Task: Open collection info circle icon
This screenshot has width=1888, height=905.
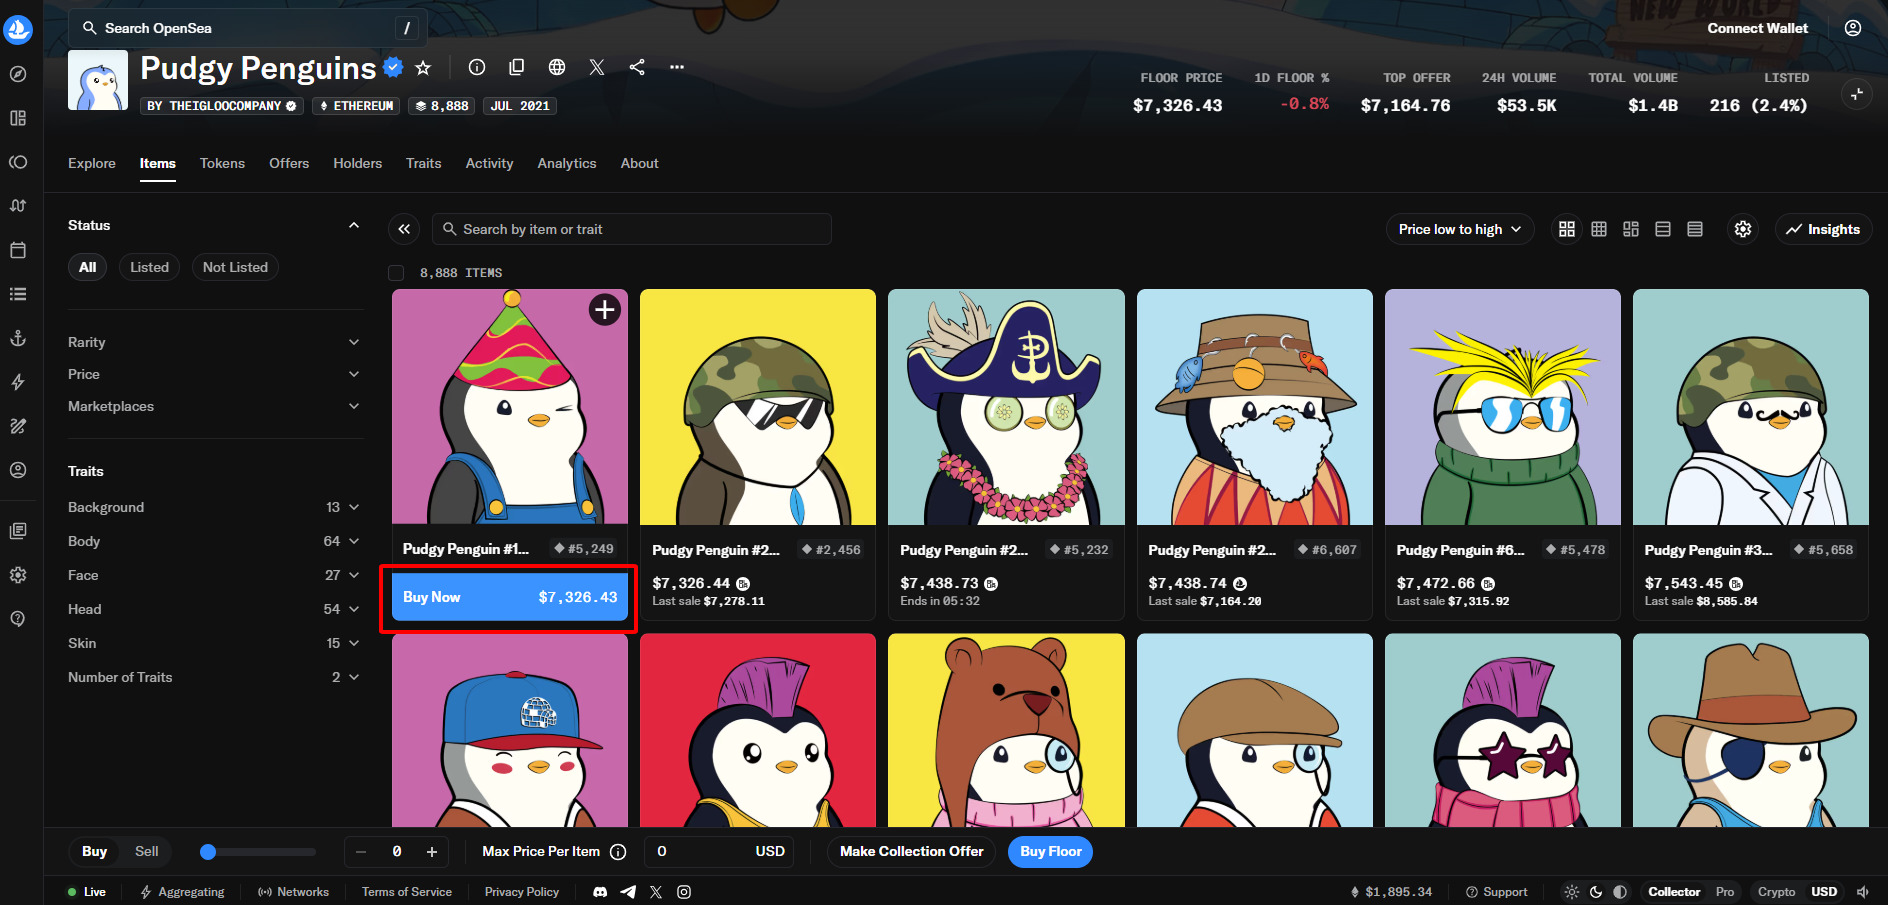Action: pyautogui.click(x=477, y=67)
